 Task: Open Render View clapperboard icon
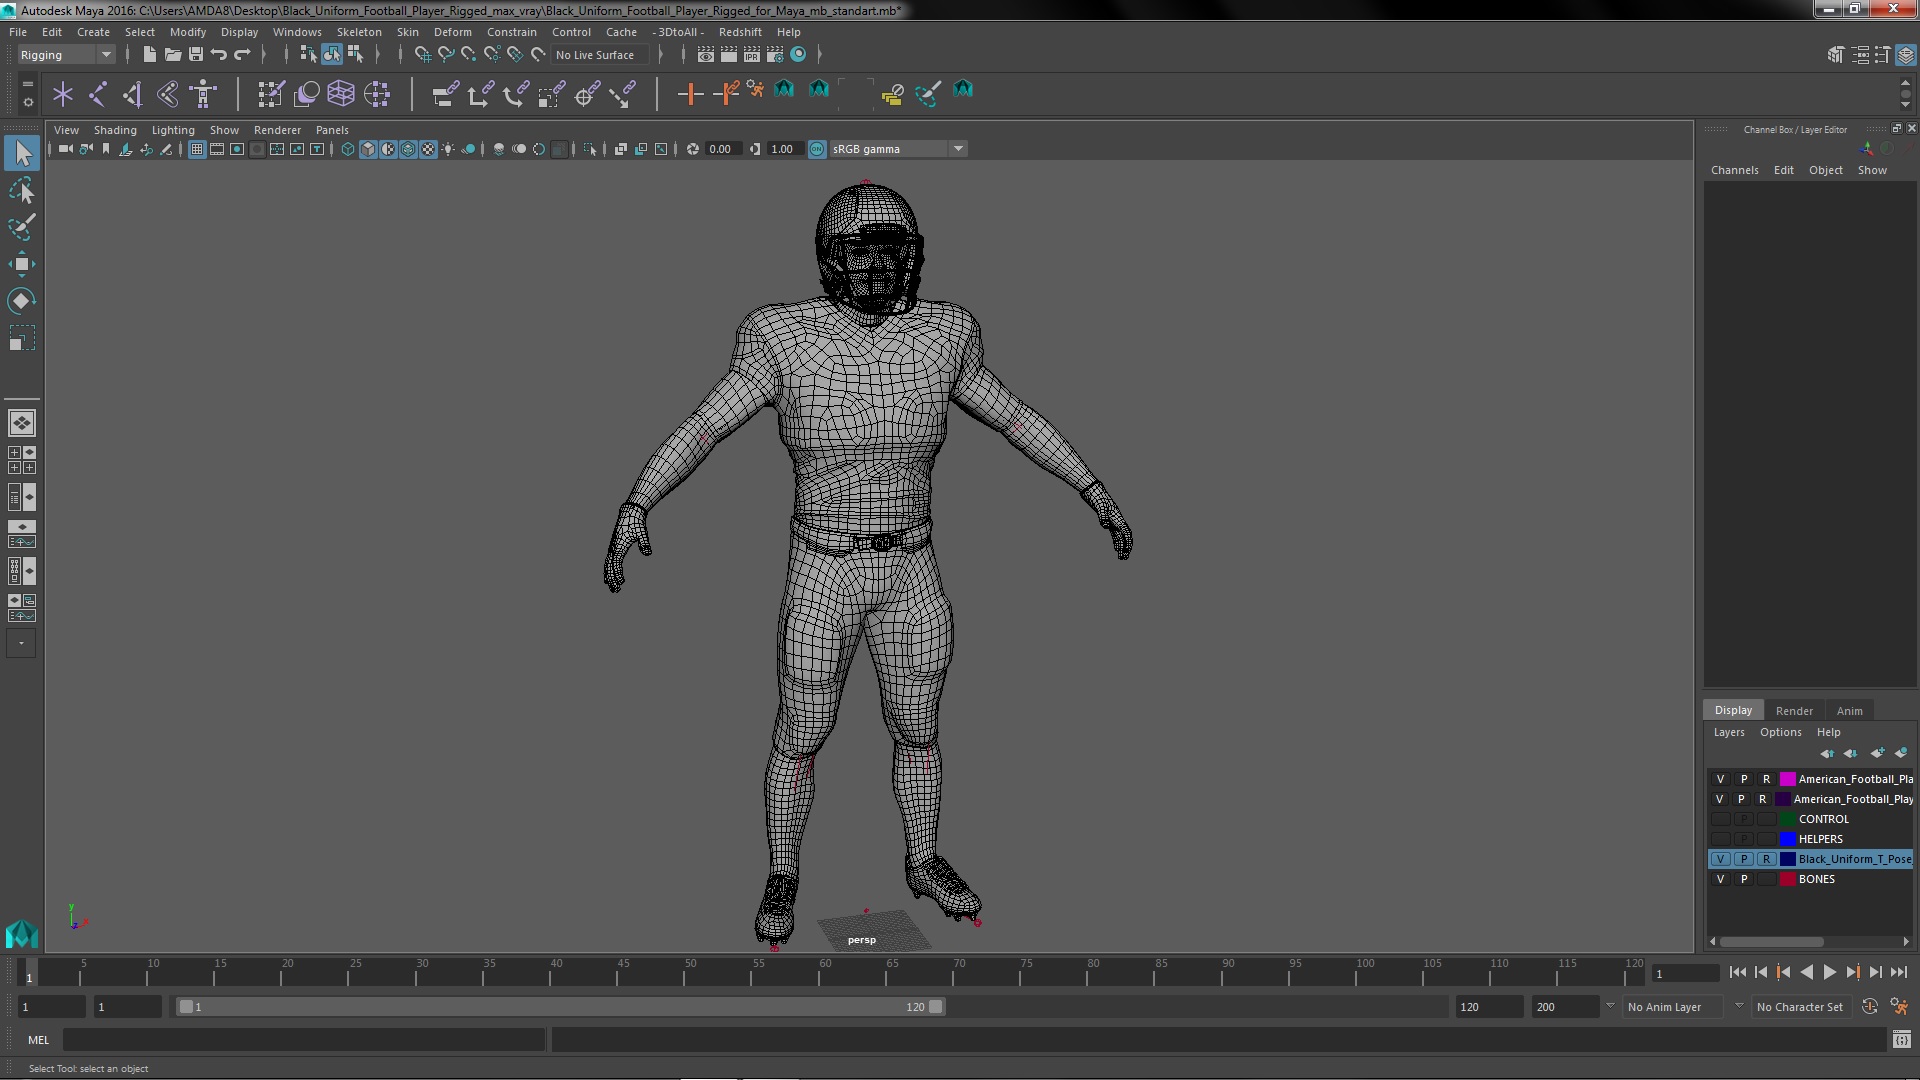point(706,54)
